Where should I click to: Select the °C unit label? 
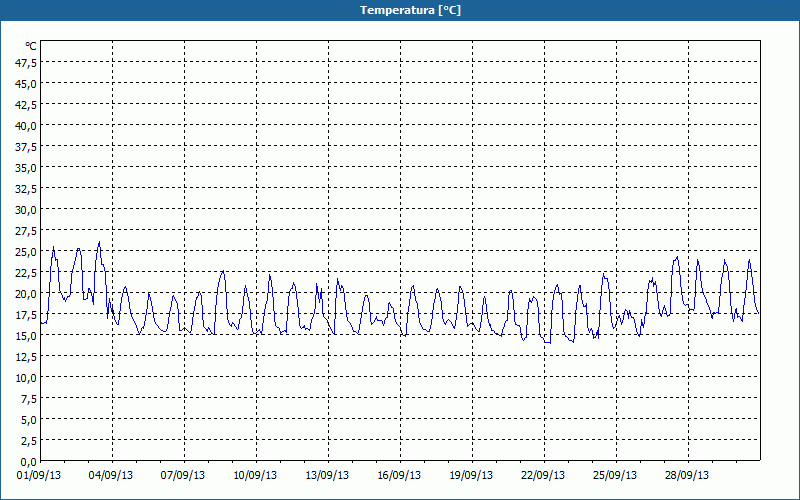[31, 46]
